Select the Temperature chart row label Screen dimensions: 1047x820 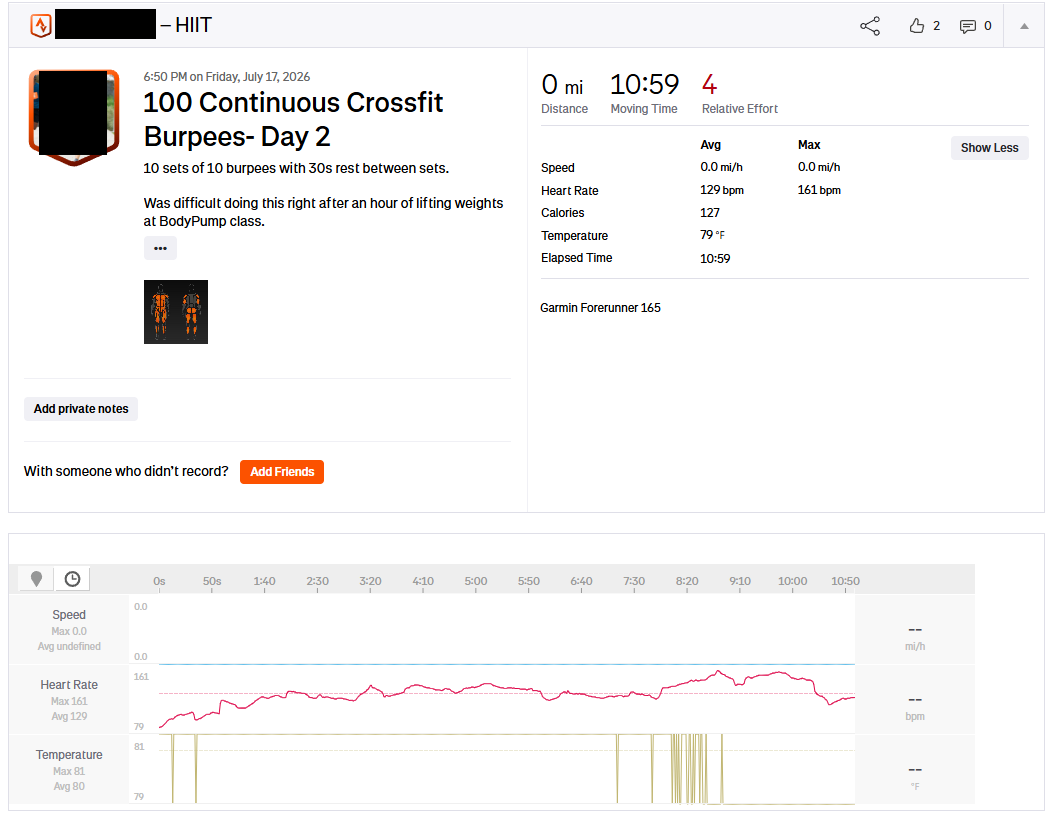click(69, 755)
